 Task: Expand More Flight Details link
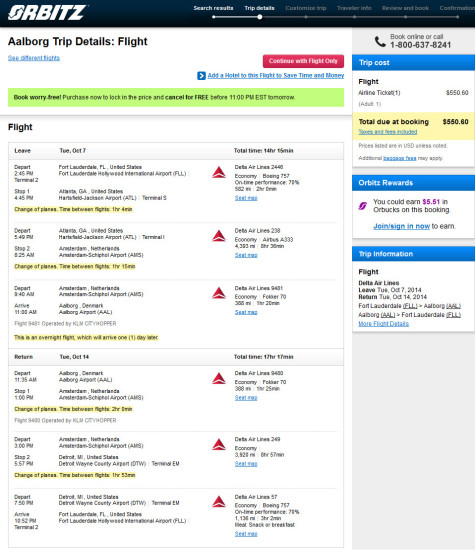point(383,324)
